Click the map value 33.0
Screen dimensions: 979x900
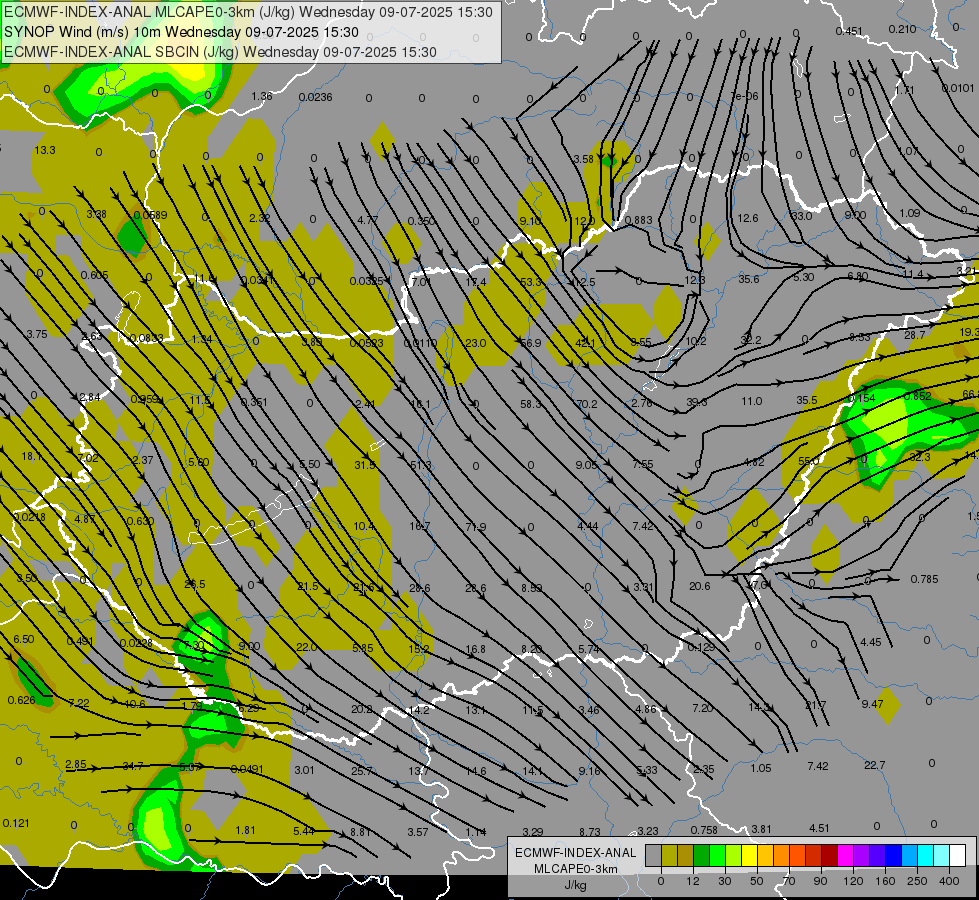pyautogui.click(x=802, y=216)
